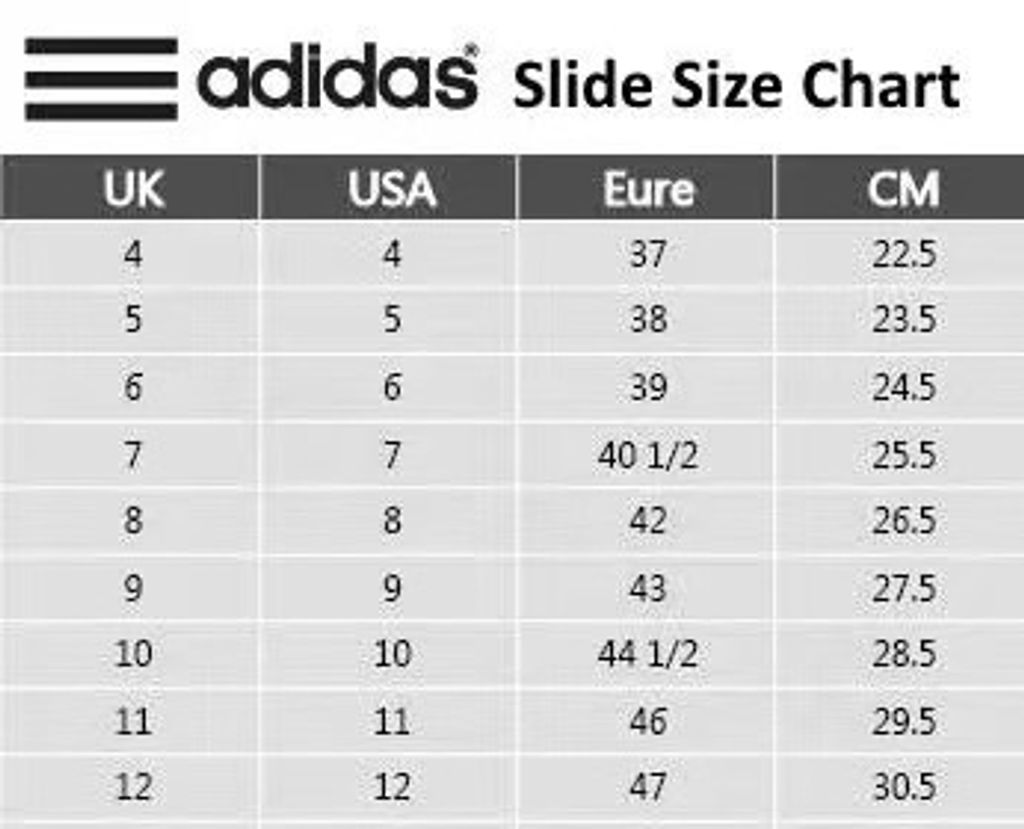This screenshot has height=829, width=1024.
Task: Select the 26.5 CM value
Action: tap(903, 521)
